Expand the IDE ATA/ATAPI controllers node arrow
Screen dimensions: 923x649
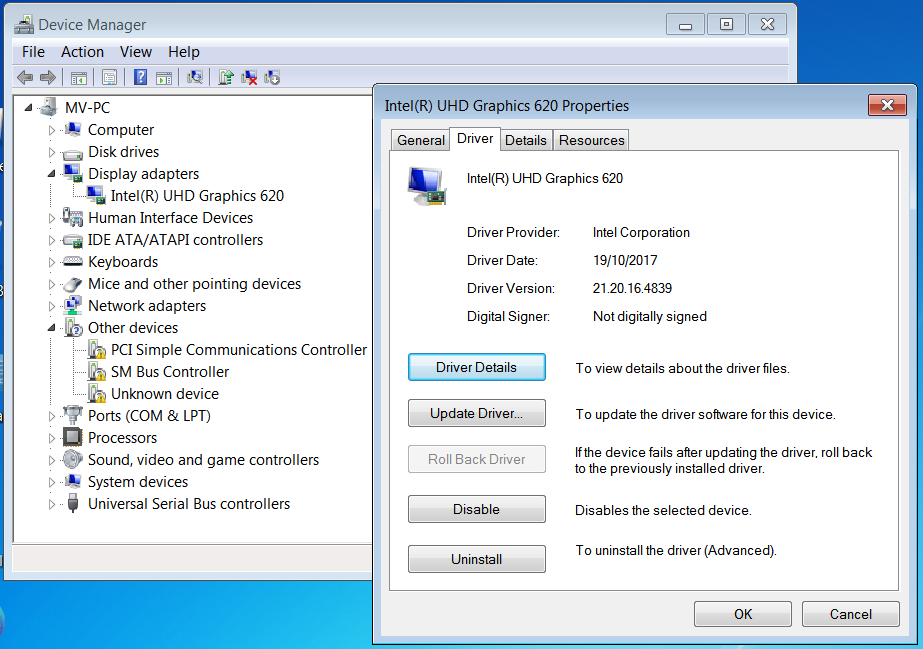(x=51, y=240)
